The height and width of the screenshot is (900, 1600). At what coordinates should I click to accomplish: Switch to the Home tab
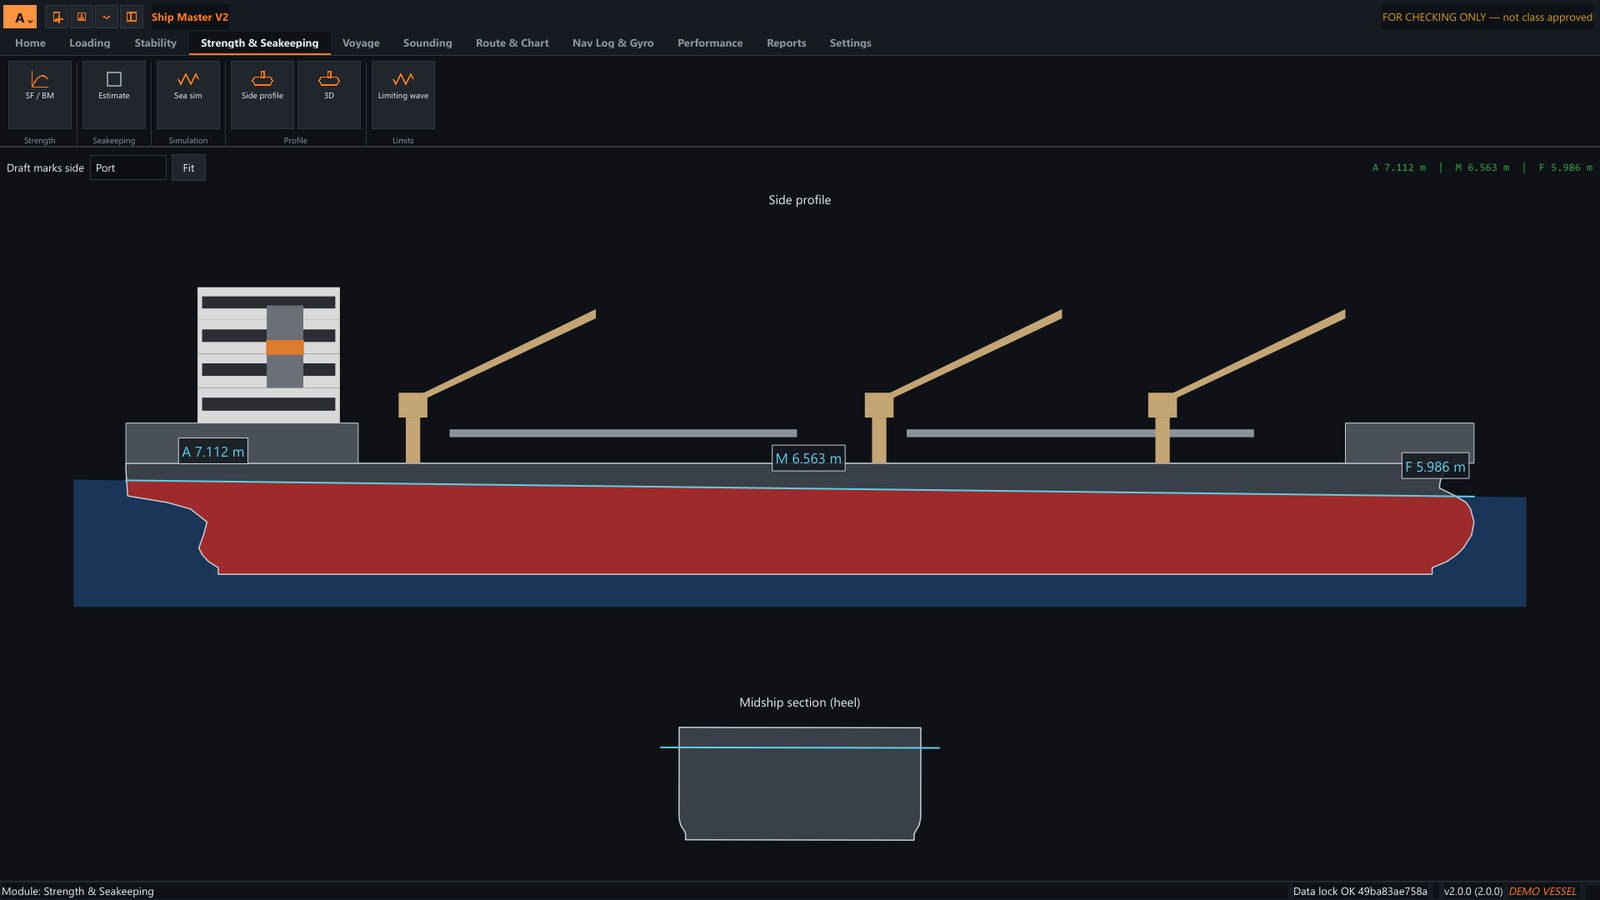[x=30, y=43]
